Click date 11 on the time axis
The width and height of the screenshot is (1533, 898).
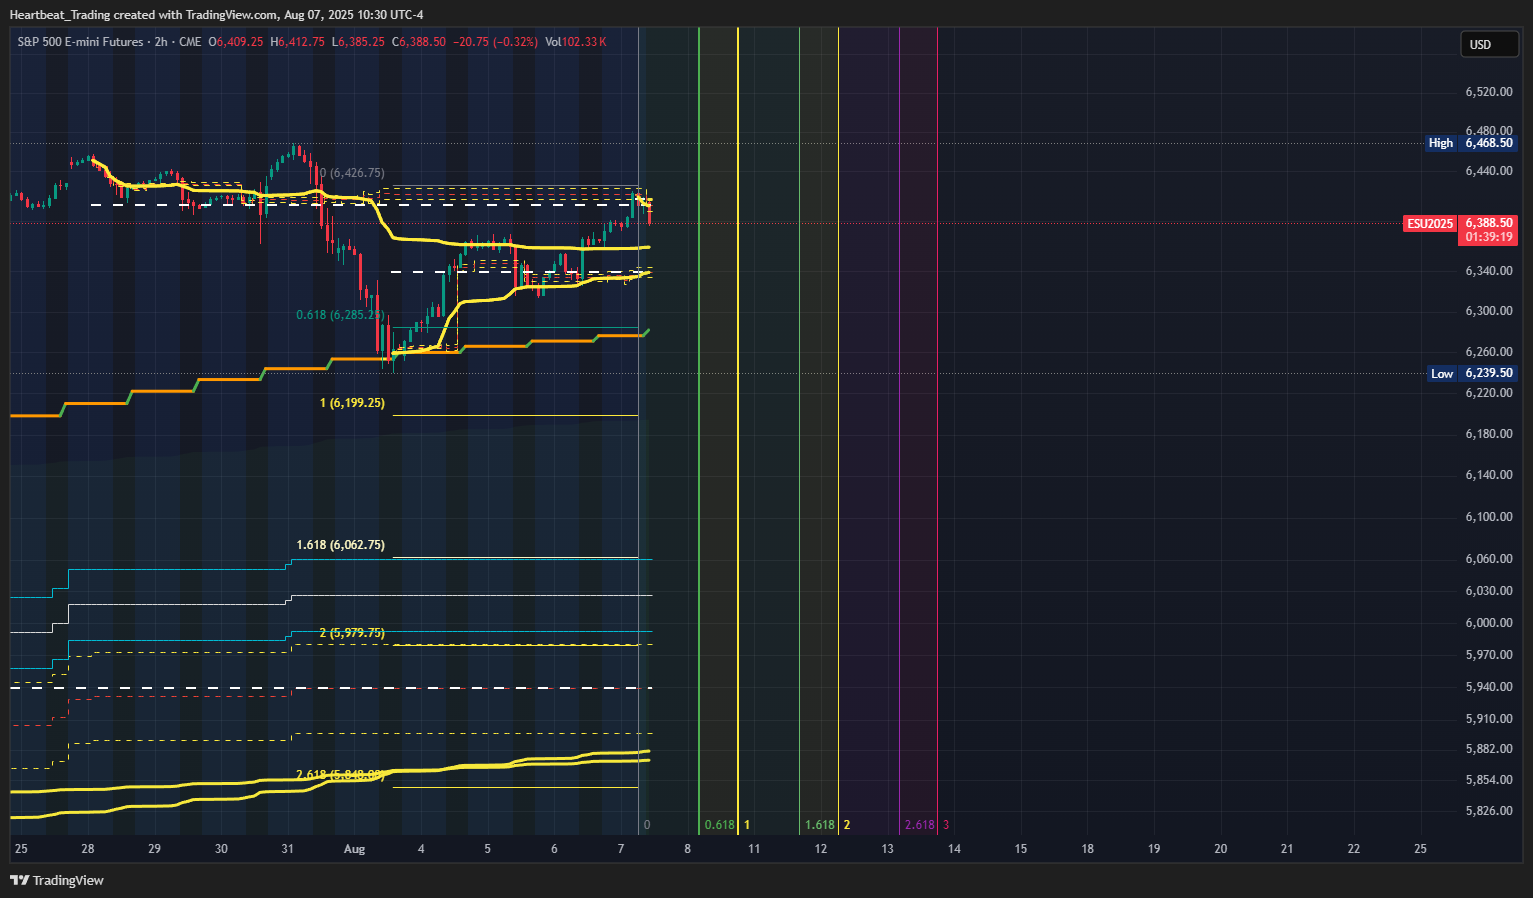point(754,849)
